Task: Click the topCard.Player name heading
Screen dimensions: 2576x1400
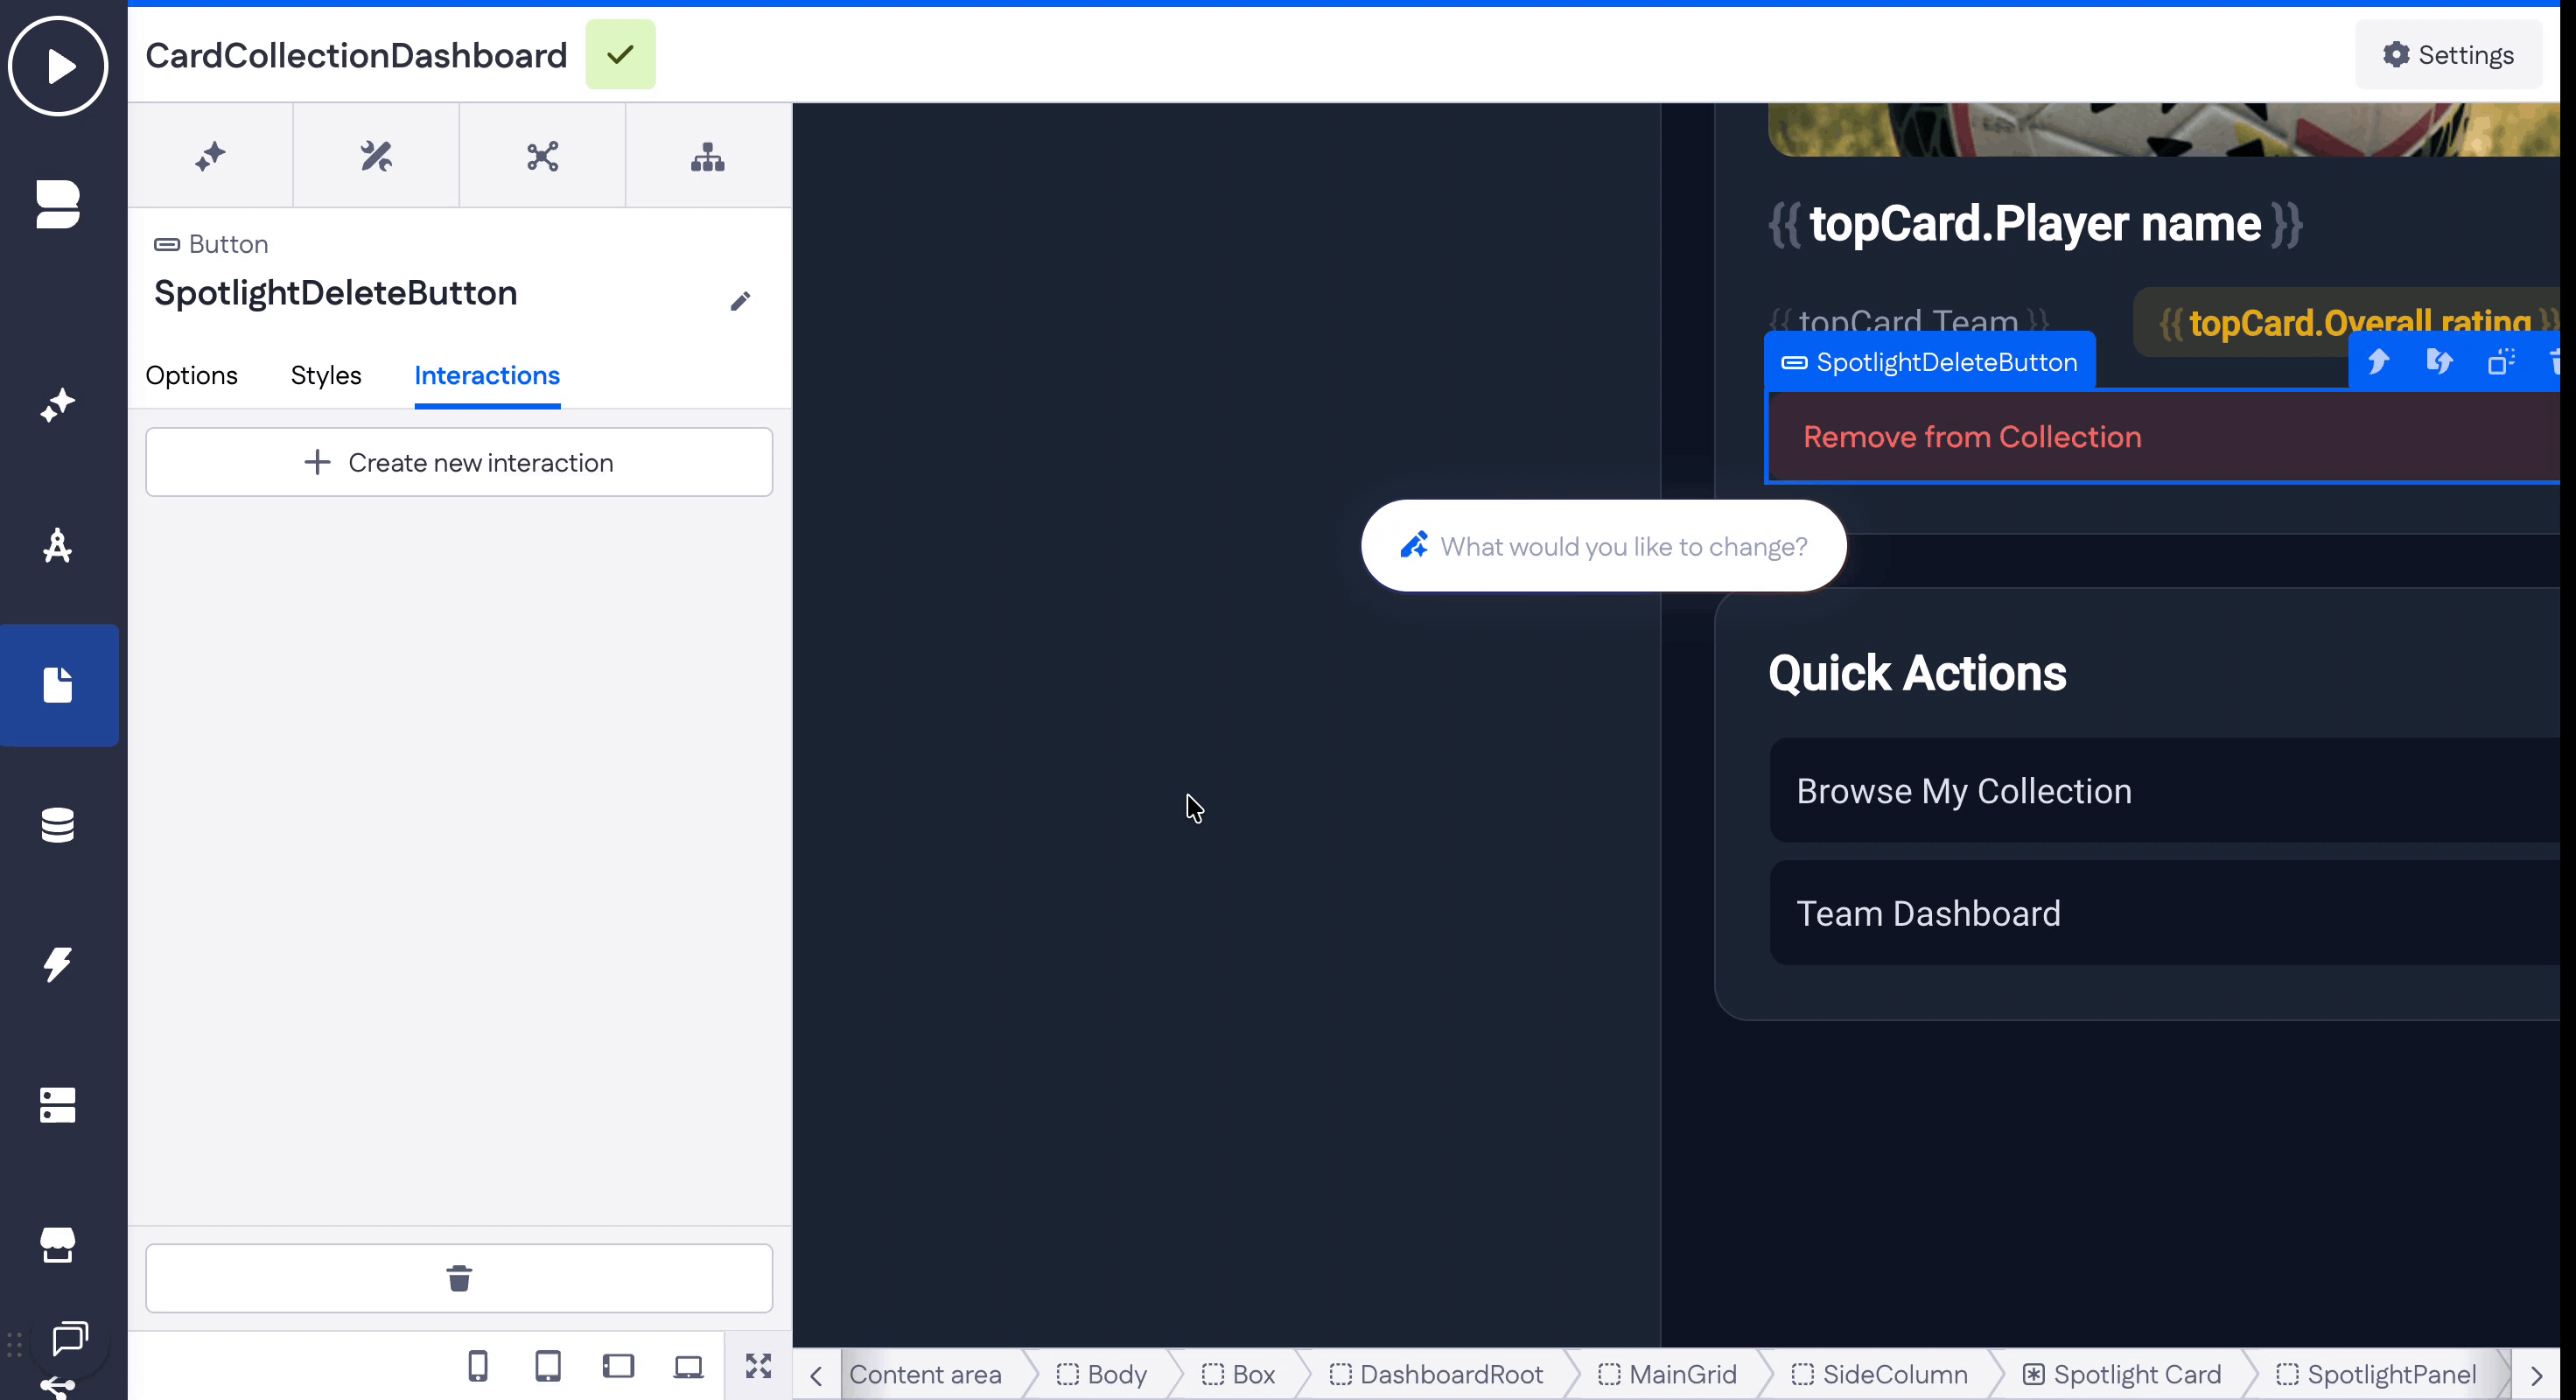Action: (2035, 223)
